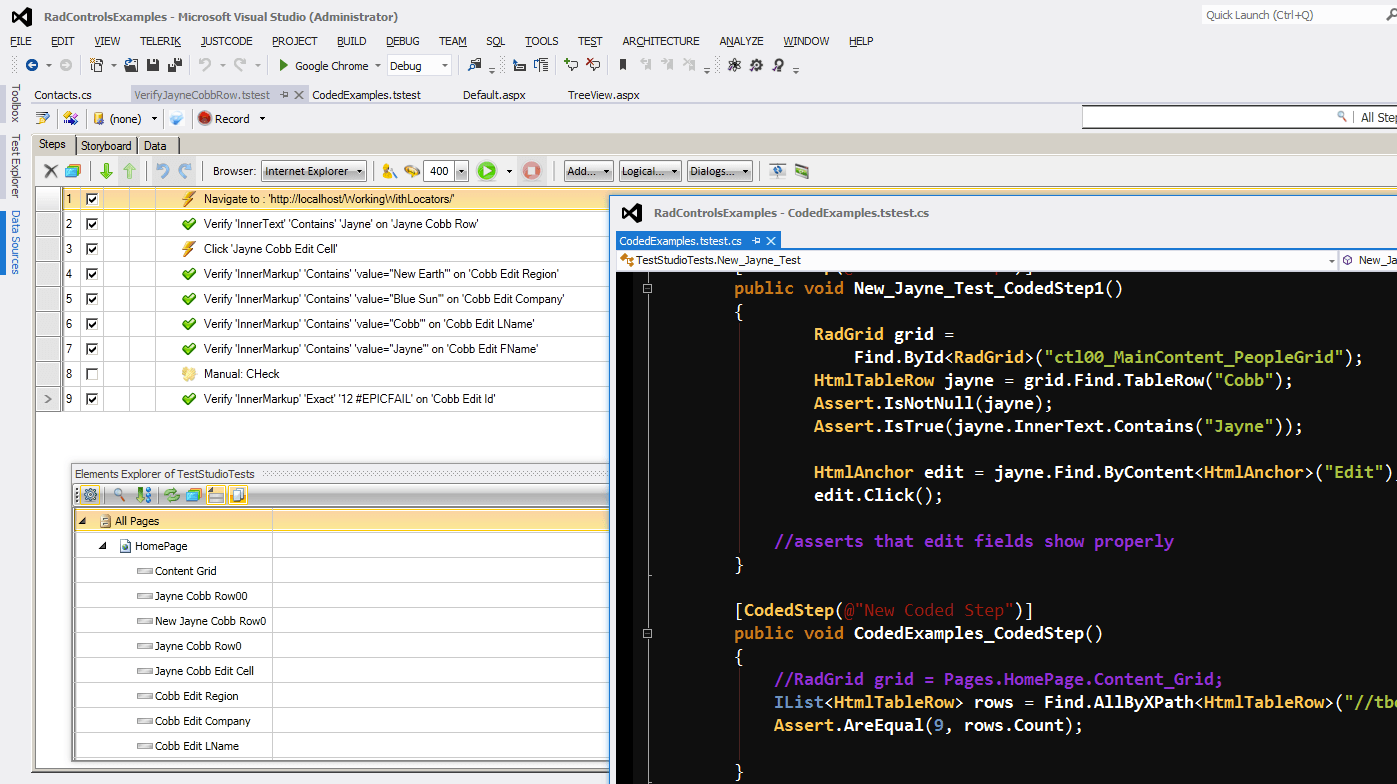
Task: Toggle checkbox for step 1 Navigate
Action: click(92, 199)
